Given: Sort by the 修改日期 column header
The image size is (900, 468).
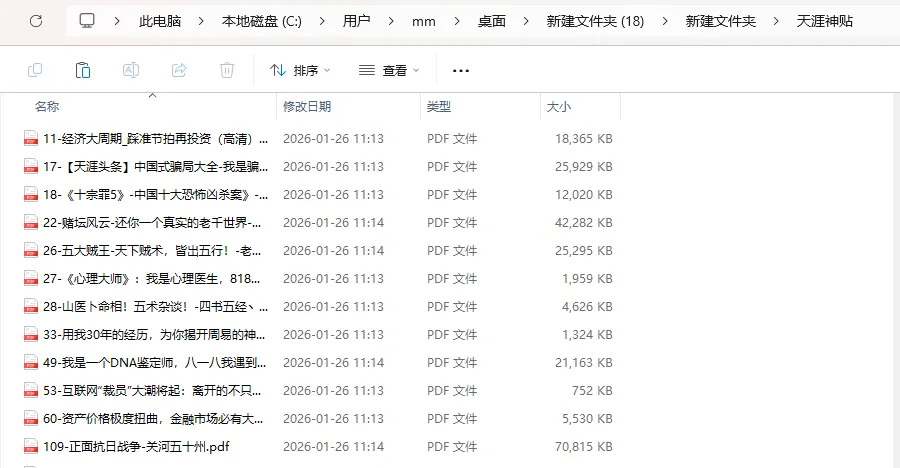Looking at the screenshot, I should pos(307,106).
